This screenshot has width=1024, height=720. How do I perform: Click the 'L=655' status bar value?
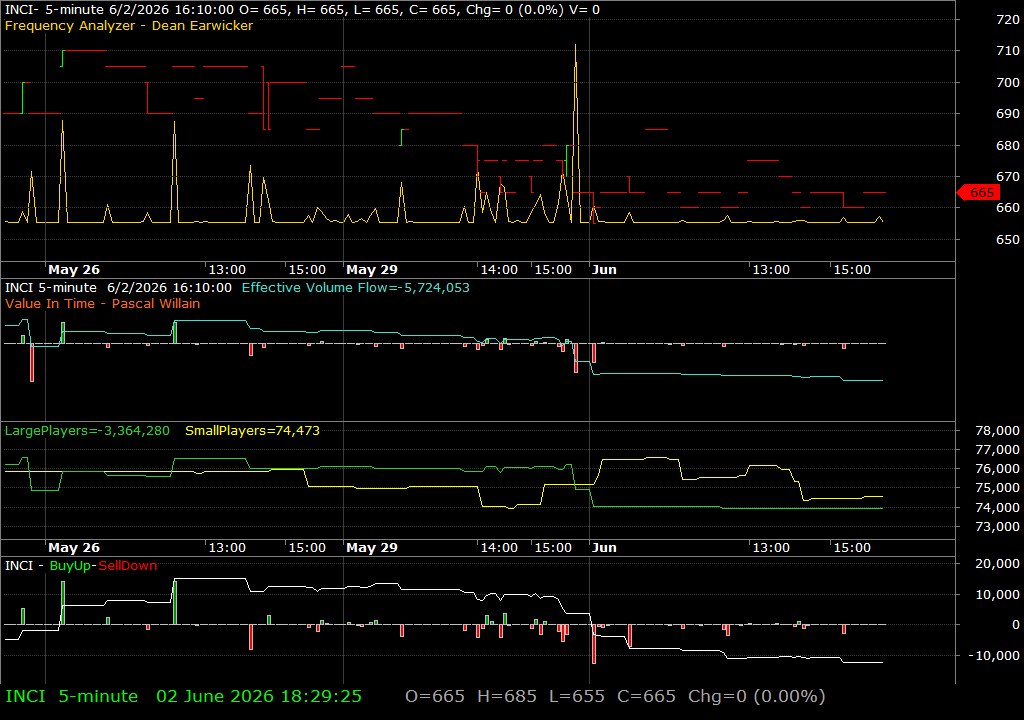(577, 696)
